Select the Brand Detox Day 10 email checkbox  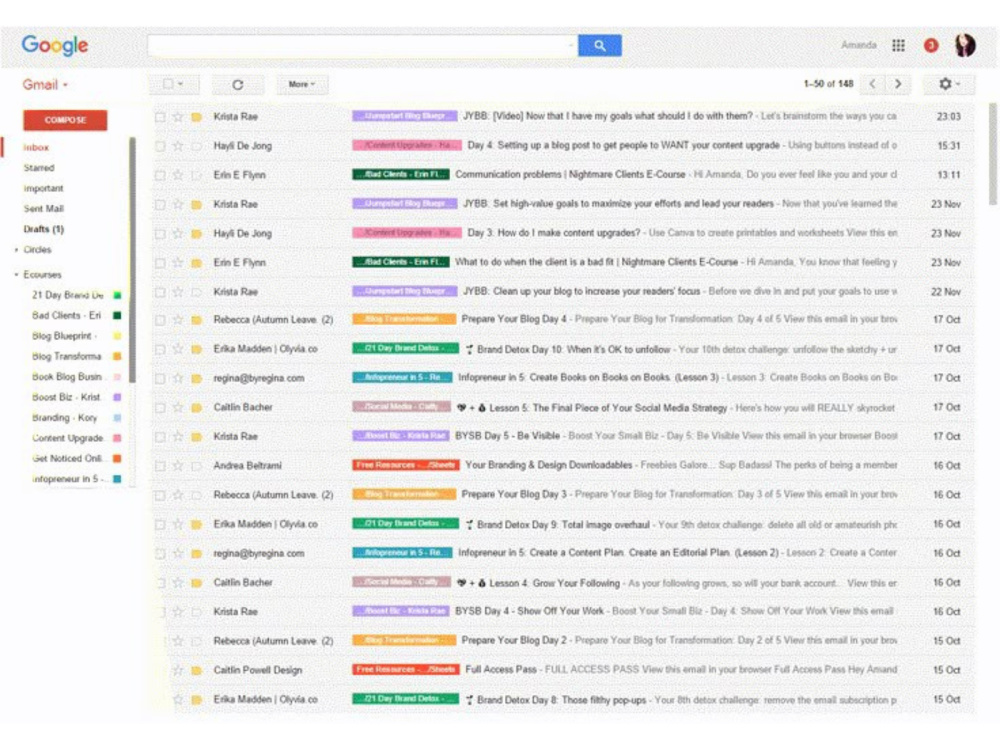[160, 349]
